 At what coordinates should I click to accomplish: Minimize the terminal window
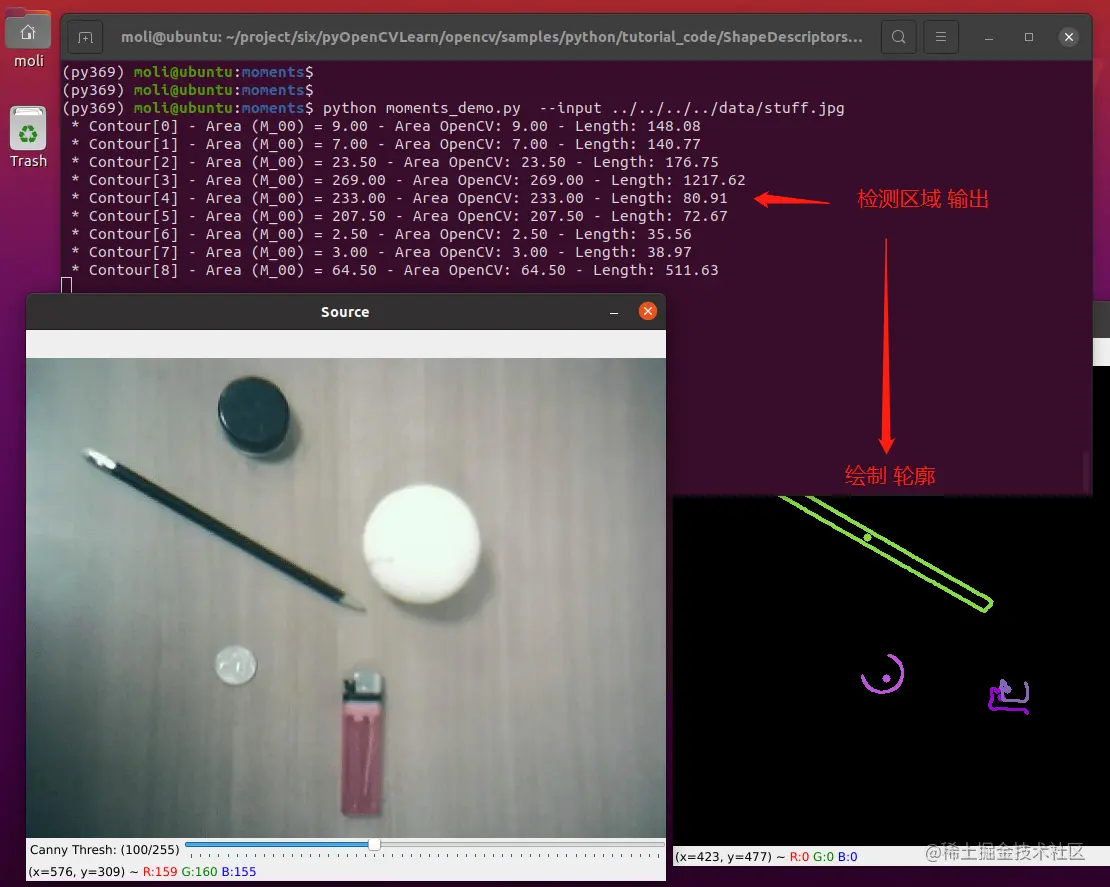coord(989,38)
